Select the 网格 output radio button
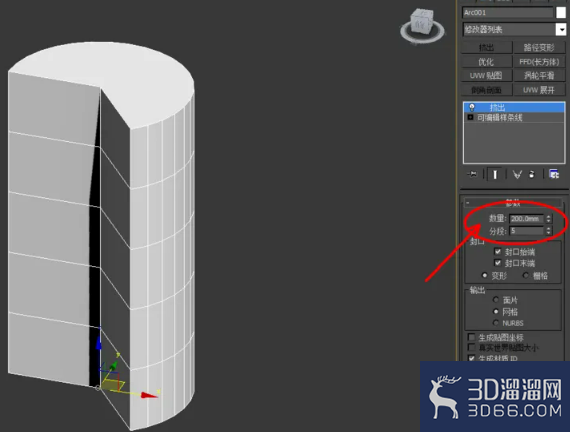Viewport: 570px width, 432px height. (x=495, y=312)
